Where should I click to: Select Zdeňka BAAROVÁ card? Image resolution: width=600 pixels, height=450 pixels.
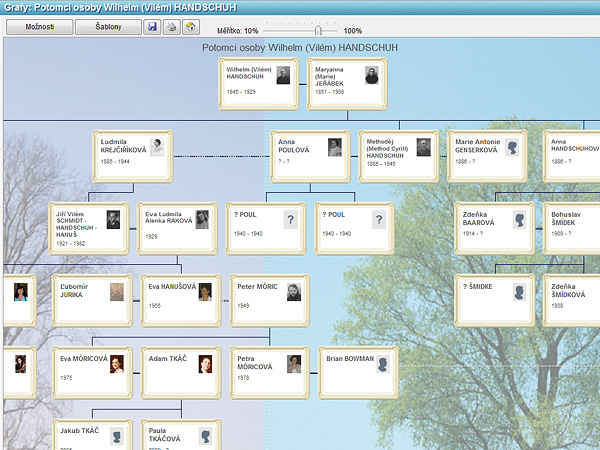click(x=494, y=228)
